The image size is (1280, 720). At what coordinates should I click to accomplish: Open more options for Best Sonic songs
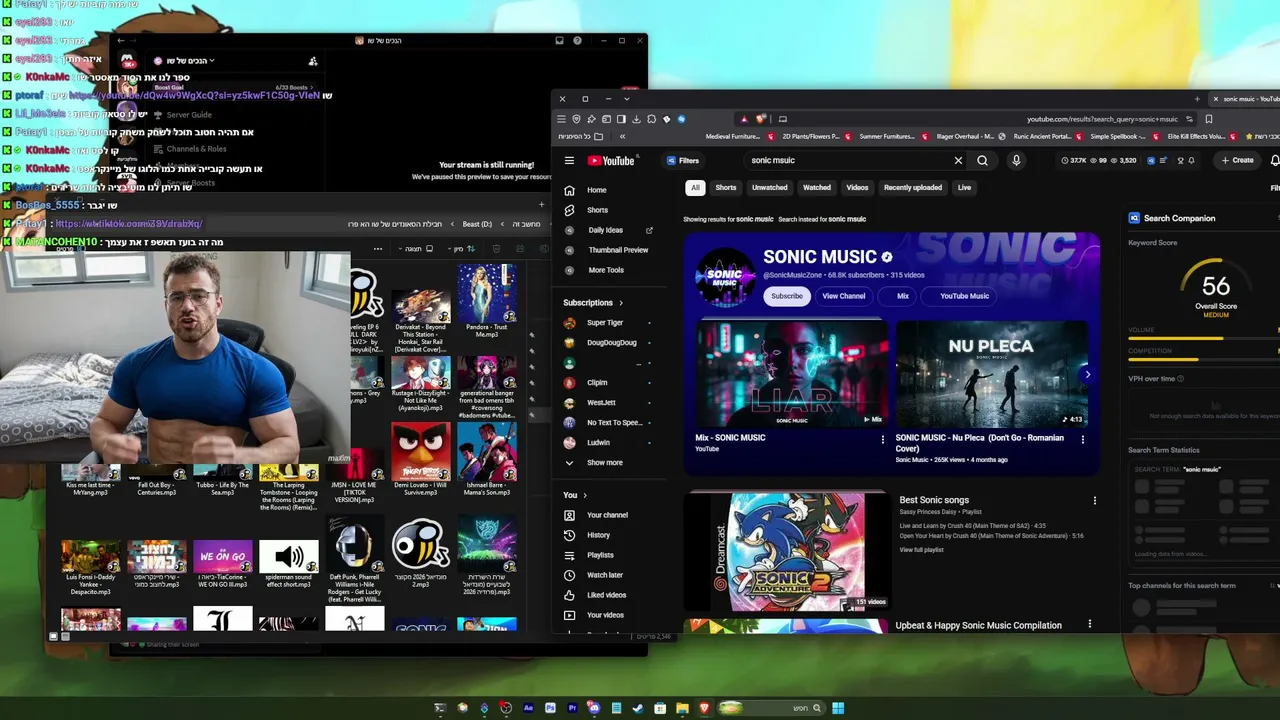click(1094, 500)
